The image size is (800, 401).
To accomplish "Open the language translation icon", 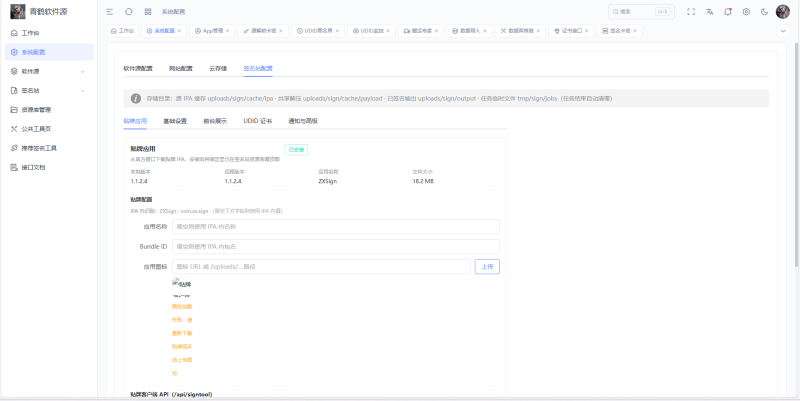I will coord(710,12).
